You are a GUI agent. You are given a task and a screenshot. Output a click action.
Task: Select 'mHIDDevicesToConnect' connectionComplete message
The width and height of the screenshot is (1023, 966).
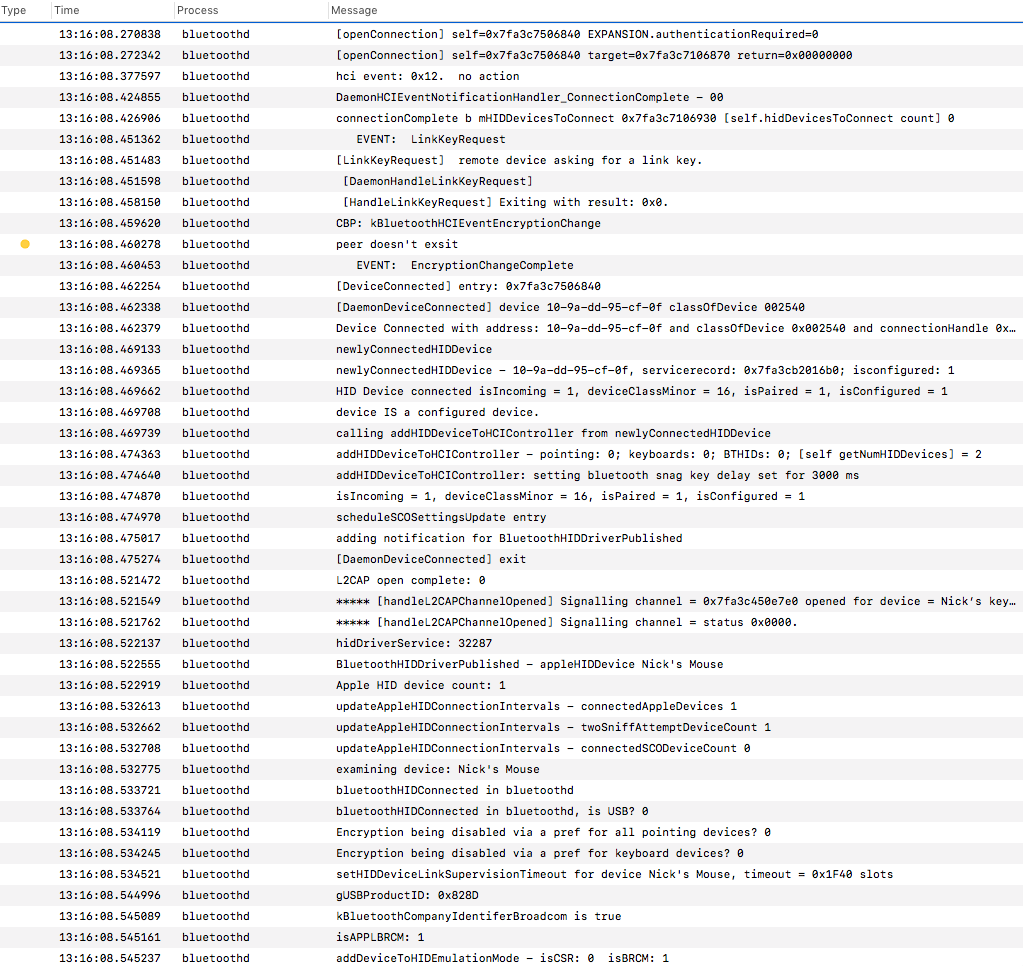645,118
